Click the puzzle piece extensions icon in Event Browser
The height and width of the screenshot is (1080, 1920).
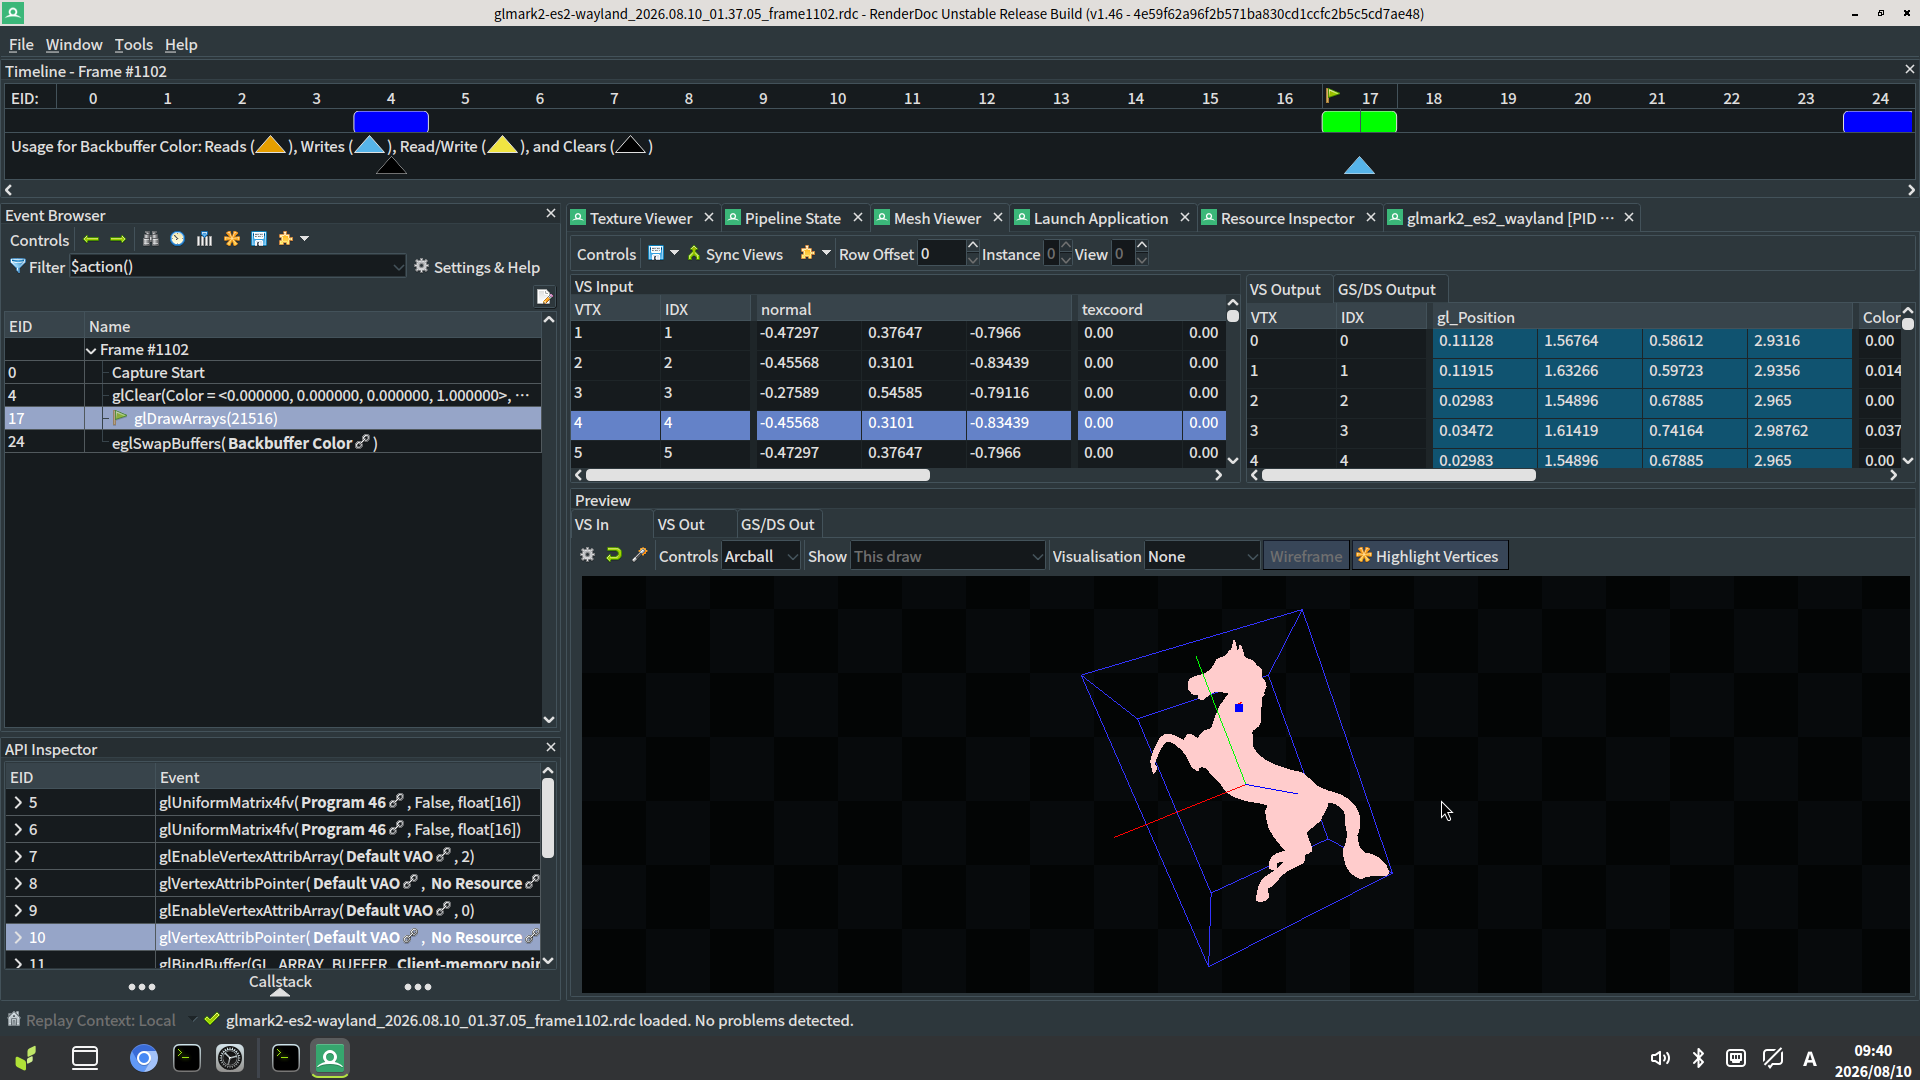coord(286,239)
